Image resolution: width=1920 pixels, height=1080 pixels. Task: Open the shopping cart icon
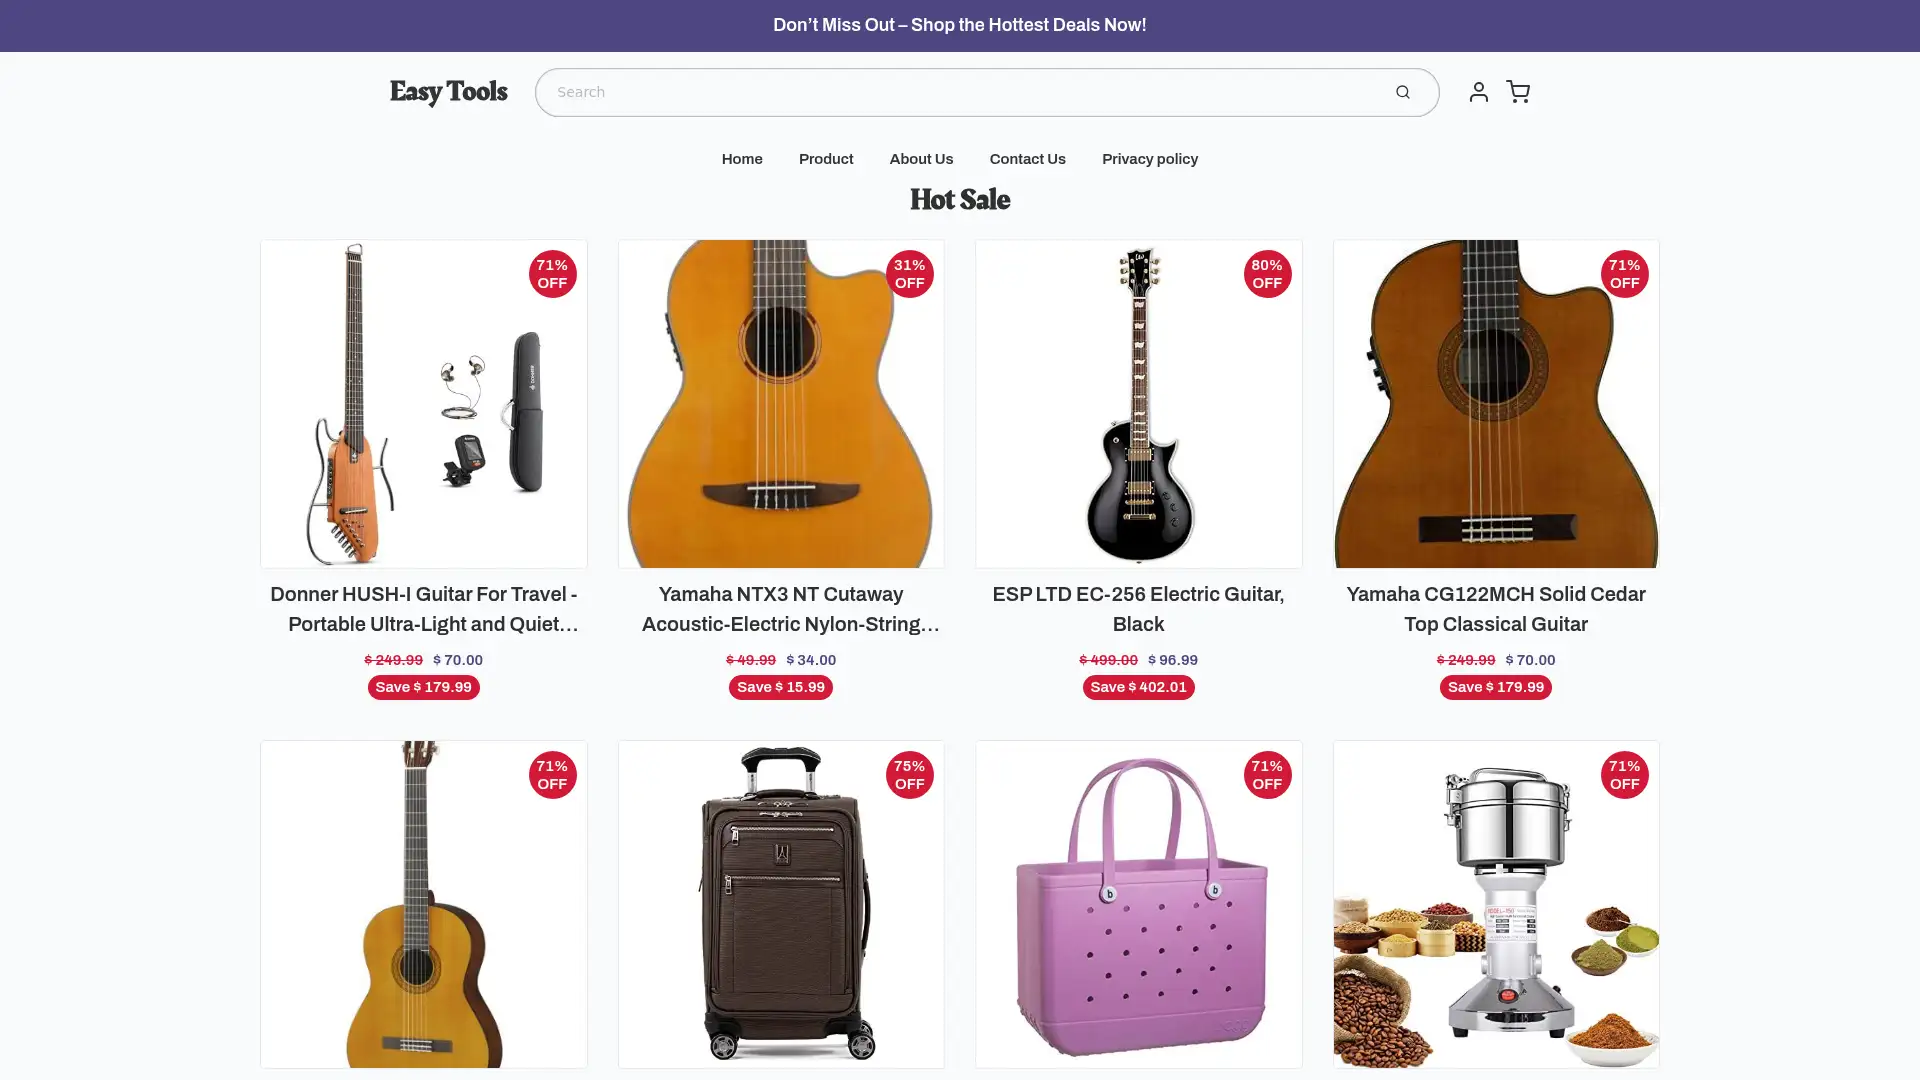(1517, 91)
